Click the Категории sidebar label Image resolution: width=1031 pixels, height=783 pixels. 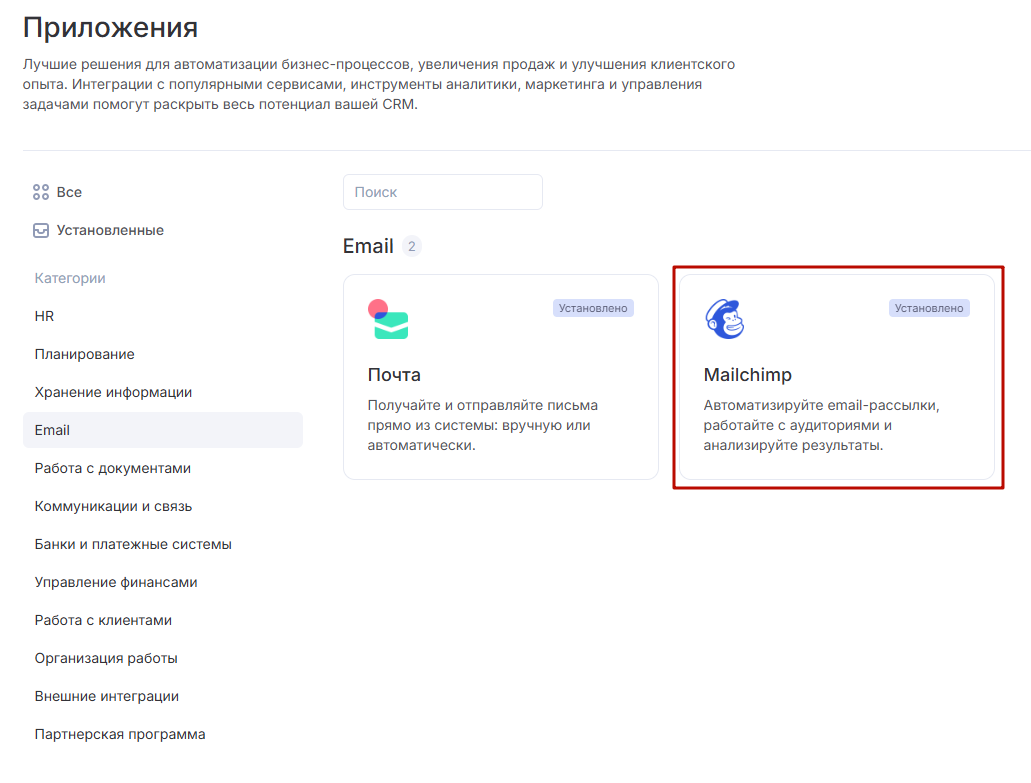70,278
